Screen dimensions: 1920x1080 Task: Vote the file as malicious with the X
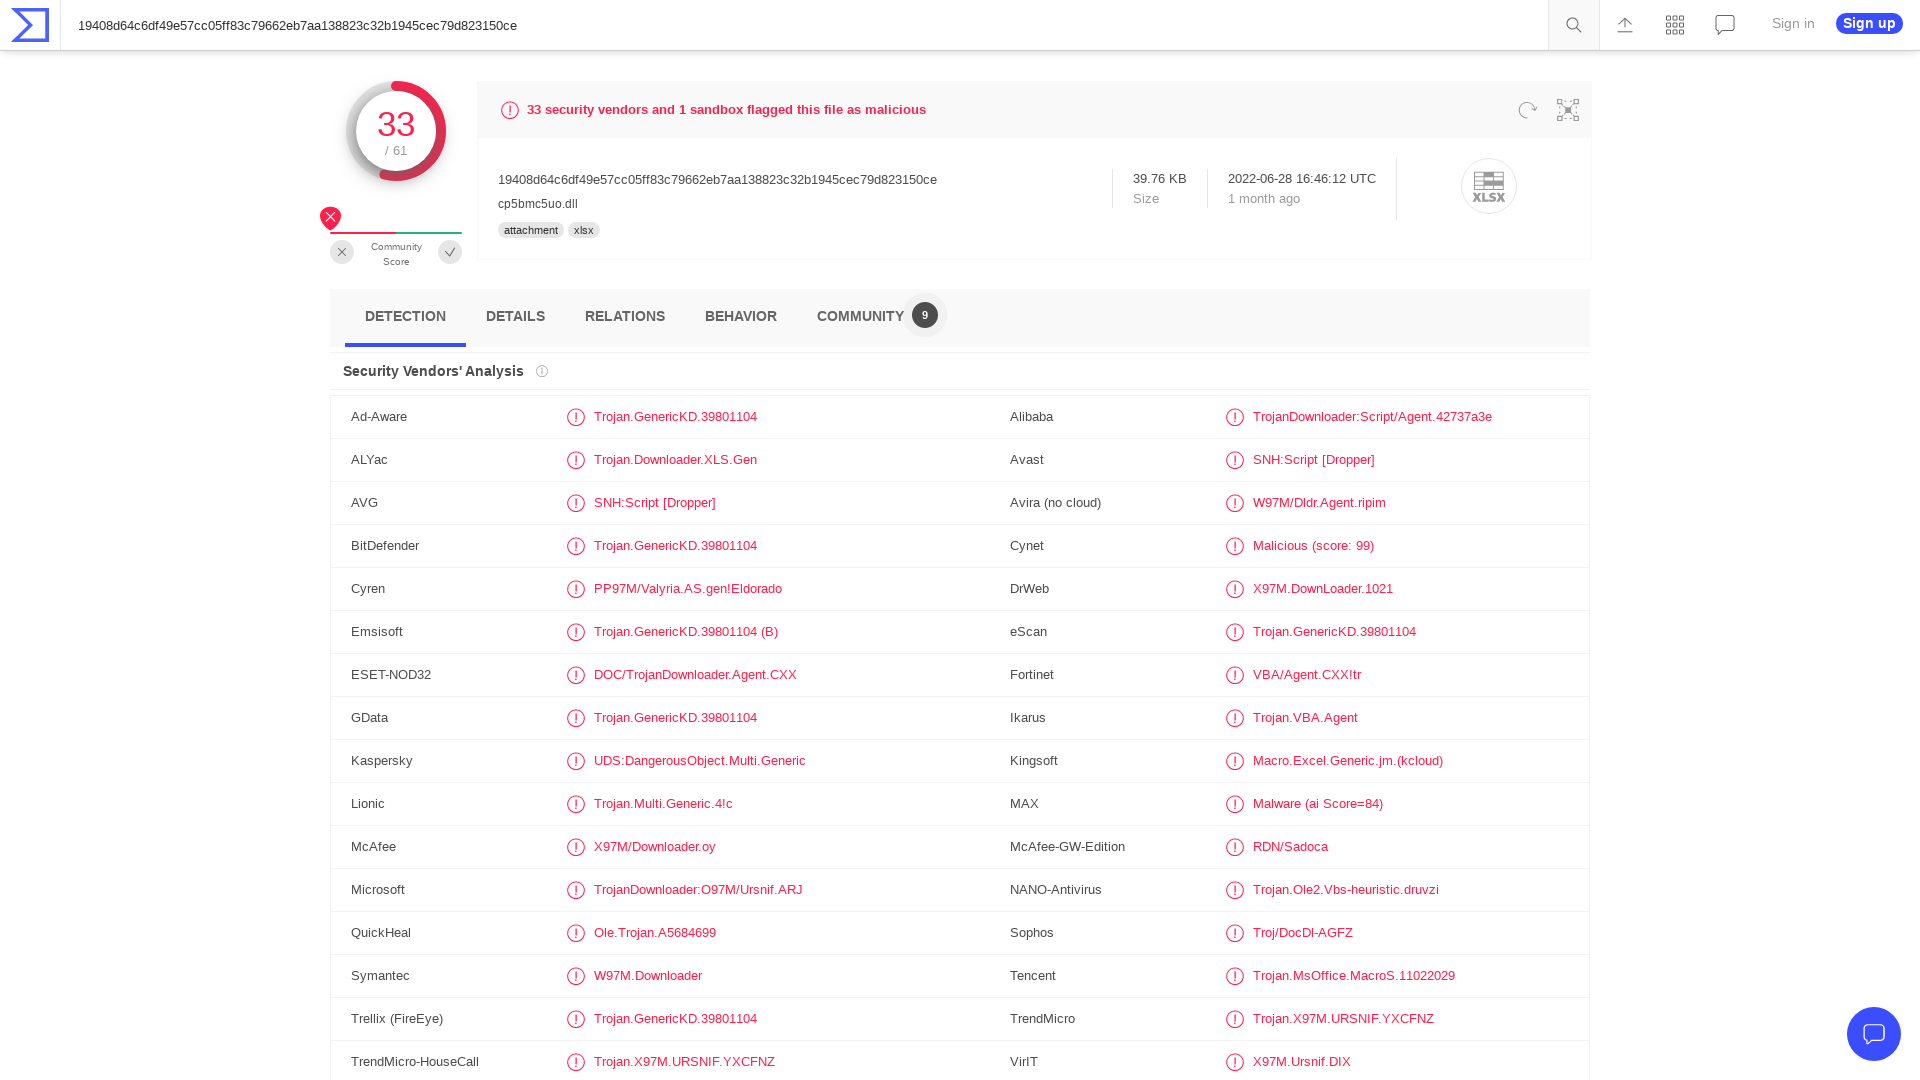[342, 252]
